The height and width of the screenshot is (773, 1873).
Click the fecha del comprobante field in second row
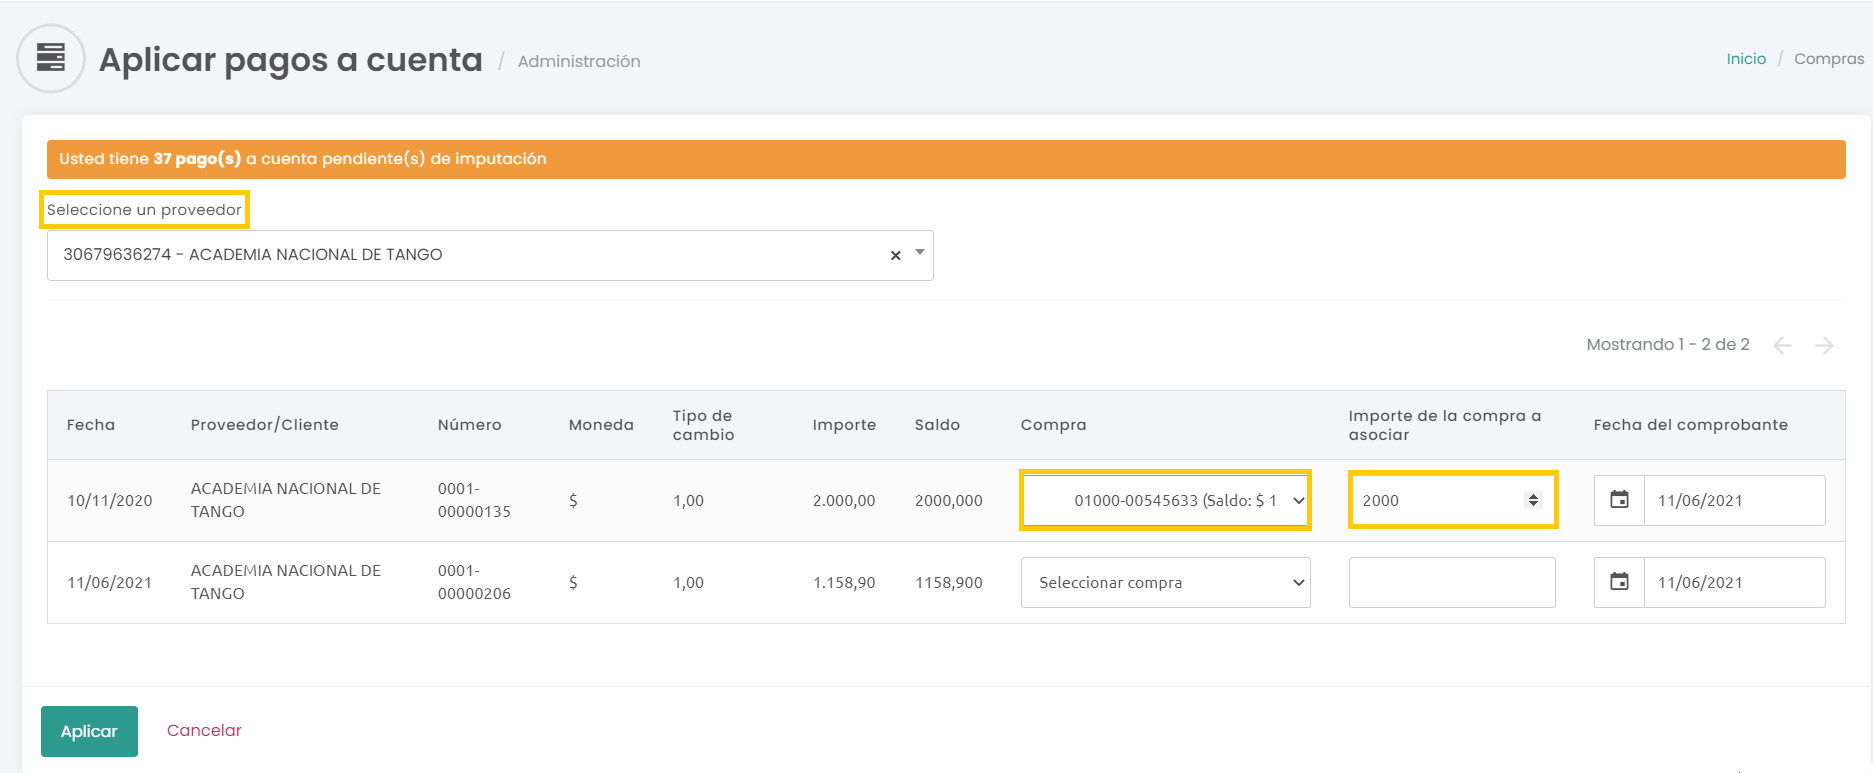tap(1735, 582)
